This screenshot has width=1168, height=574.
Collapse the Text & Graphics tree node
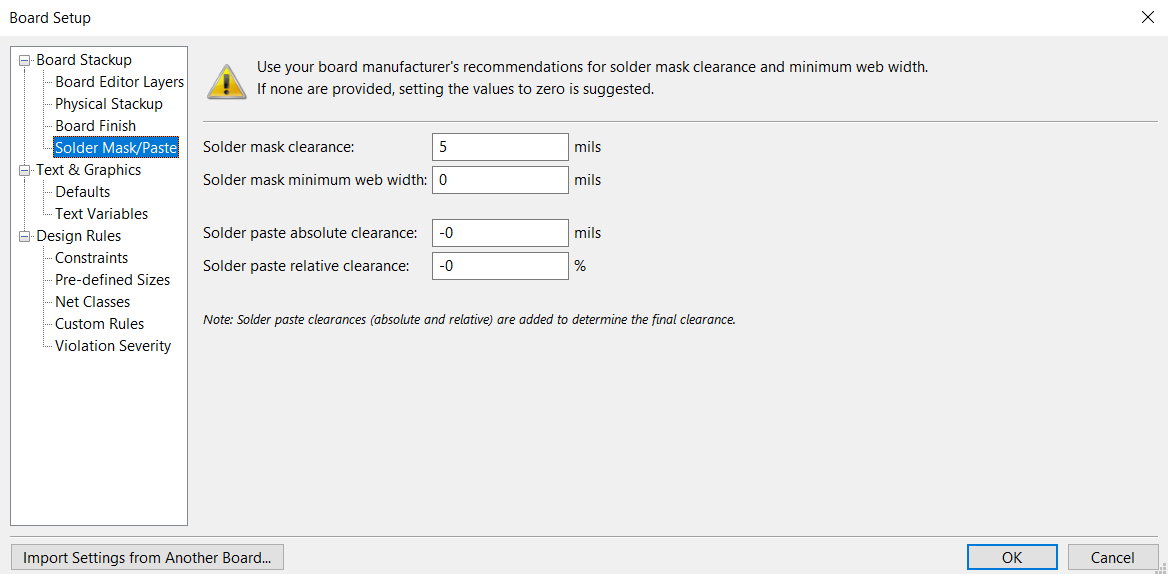click(26, 170)
